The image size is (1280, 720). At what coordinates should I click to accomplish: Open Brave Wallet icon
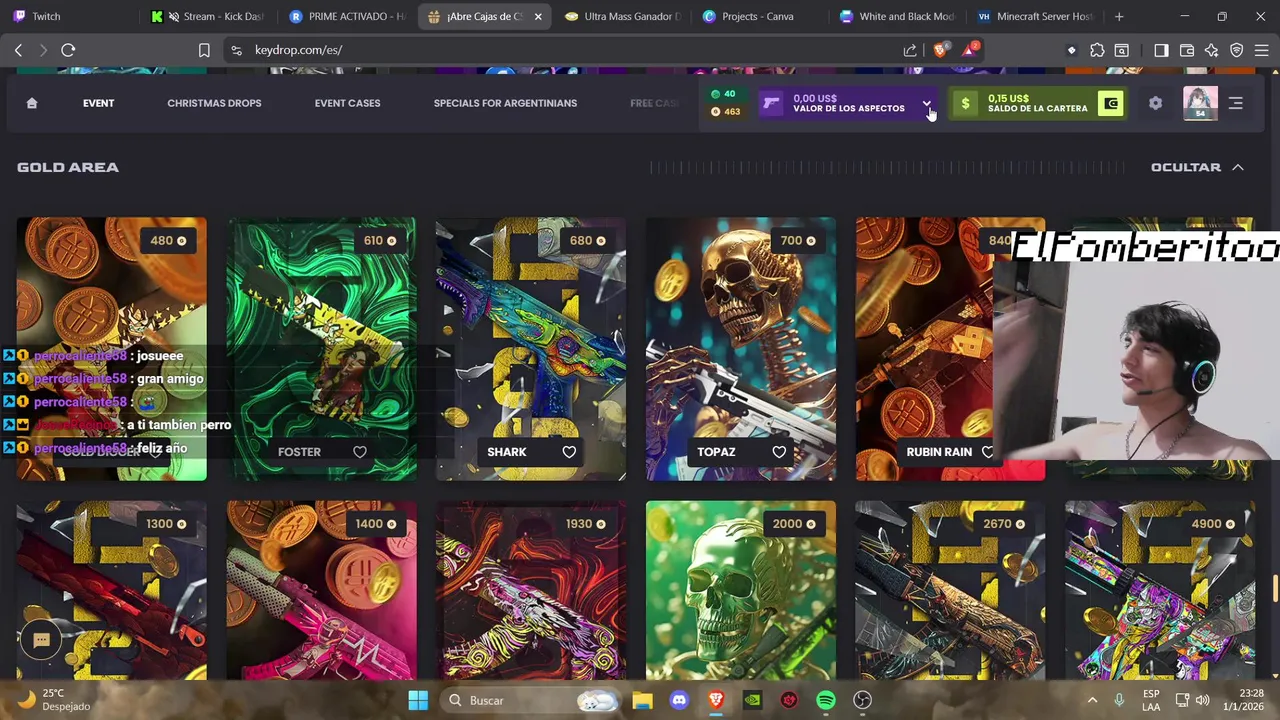click(1187, 50)
